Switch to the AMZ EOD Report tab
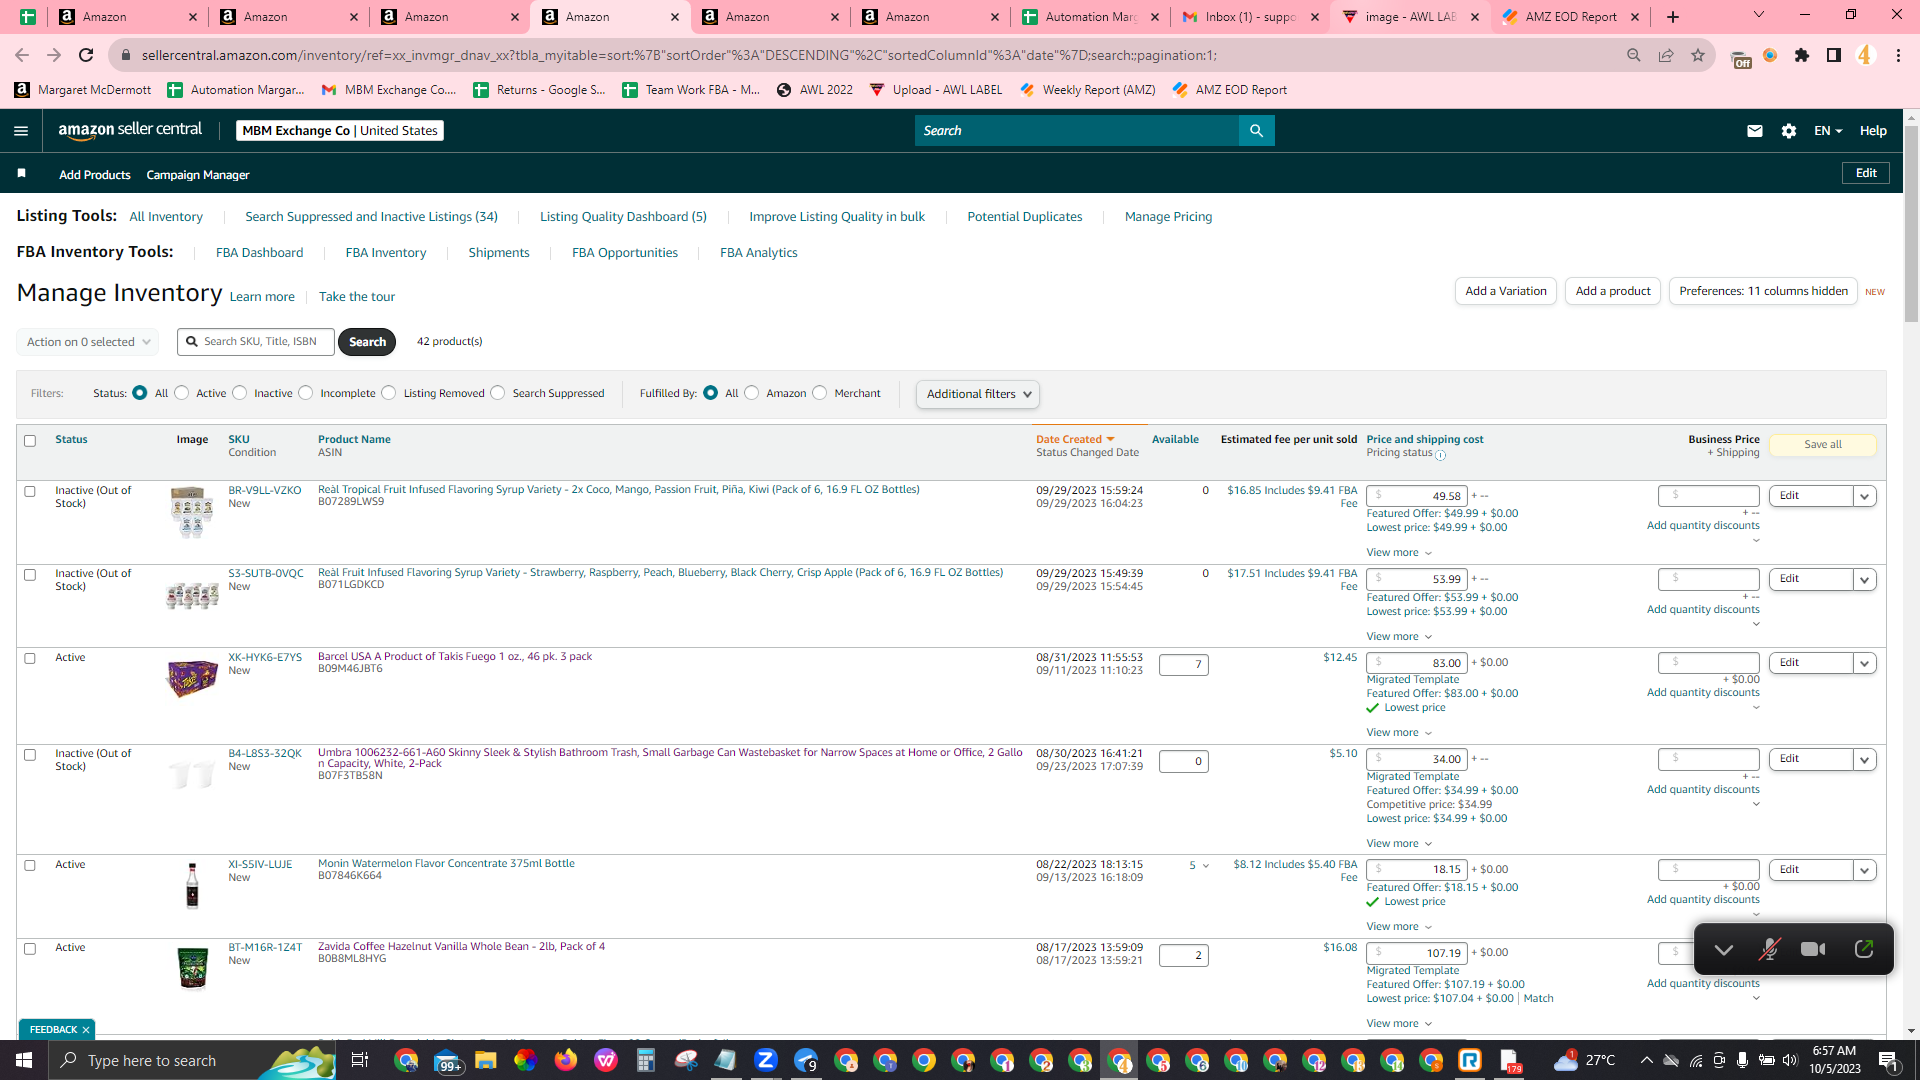1920x1080 pixels. 1571,17
